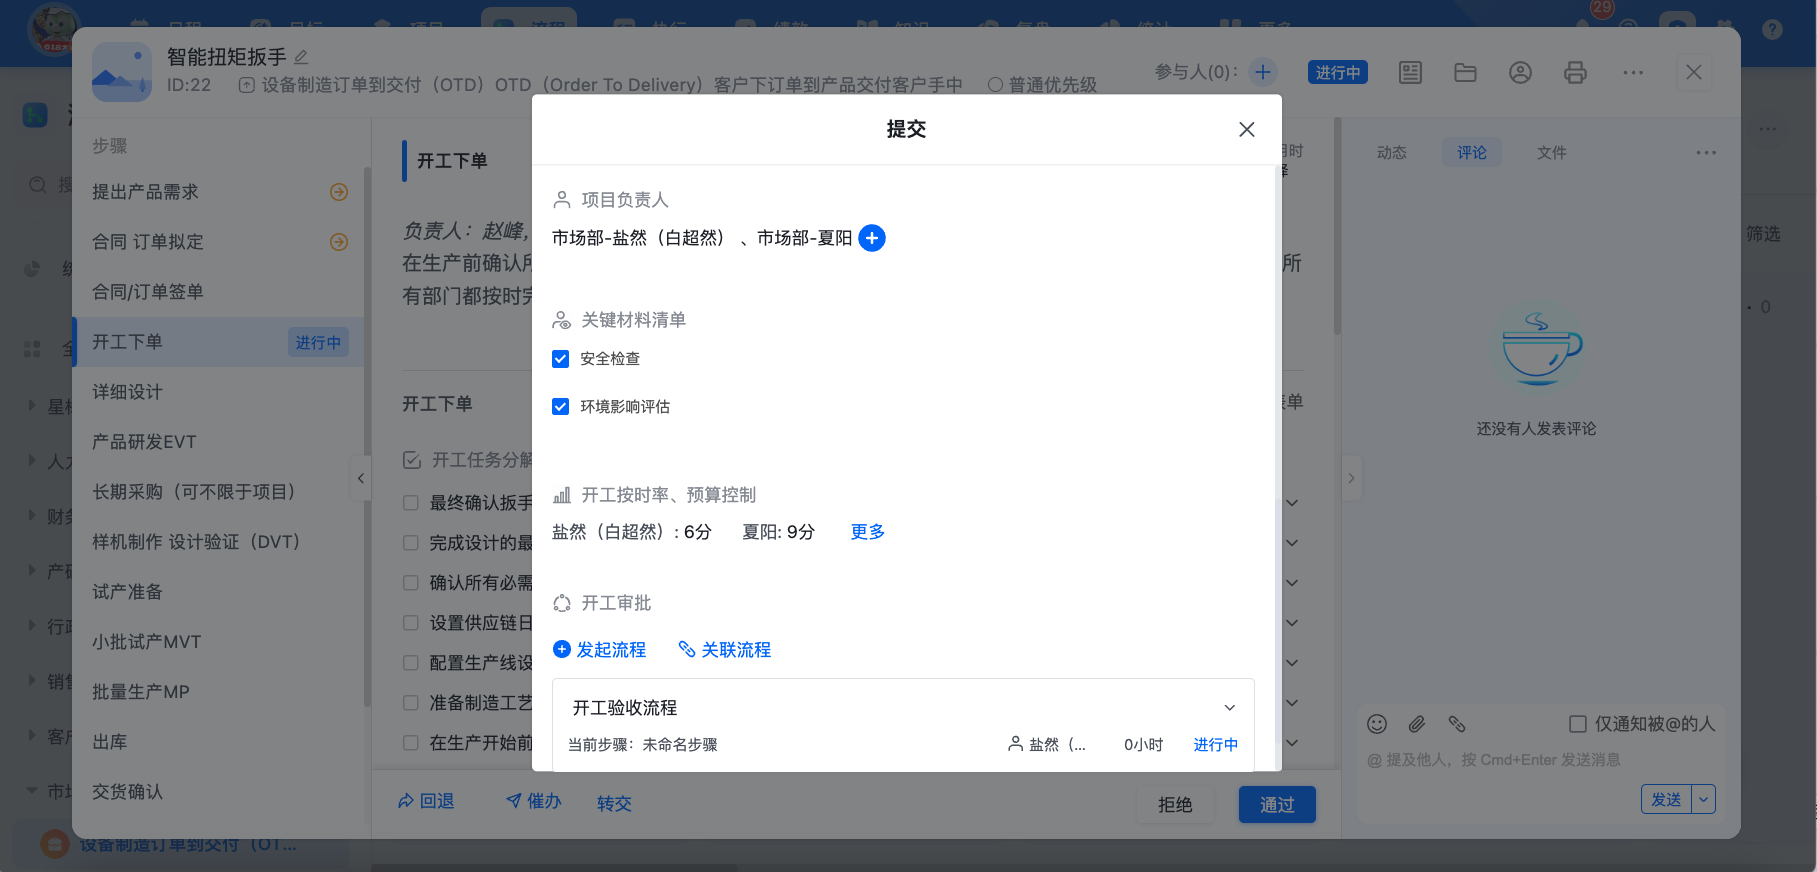Image resolution: width=1817 pixels, height=872 pixels.
Task: Check the 确认所有必需 task checkbox
Action: tap(411, 583)
